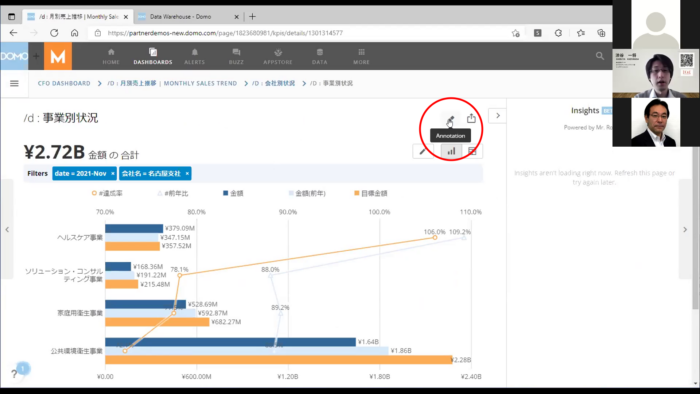700x394 pixels.
Task: Click the share card icon
Action: coord(471,118)
